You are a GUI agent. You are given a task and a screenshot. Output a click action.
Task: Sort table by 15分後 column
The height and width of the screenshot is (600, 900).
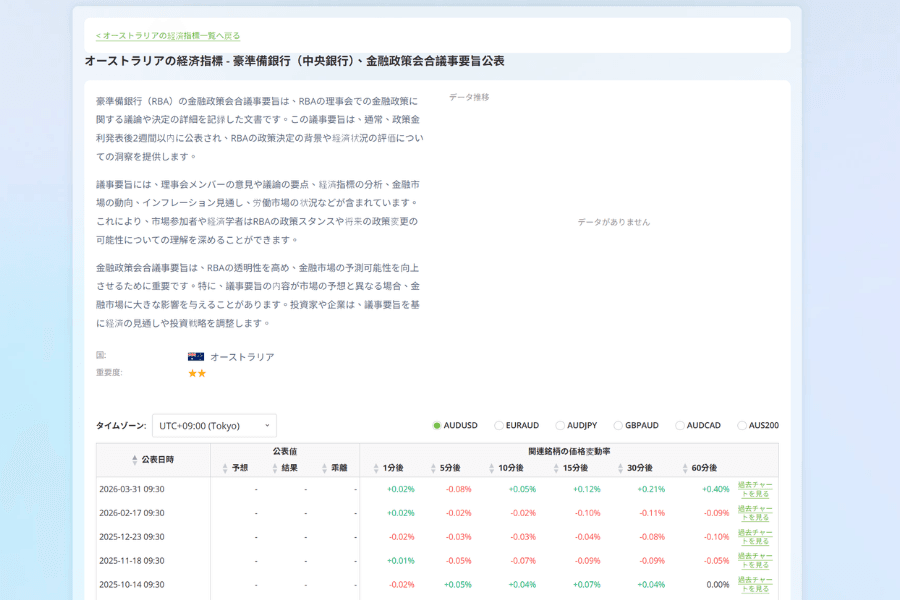[571, 468]
